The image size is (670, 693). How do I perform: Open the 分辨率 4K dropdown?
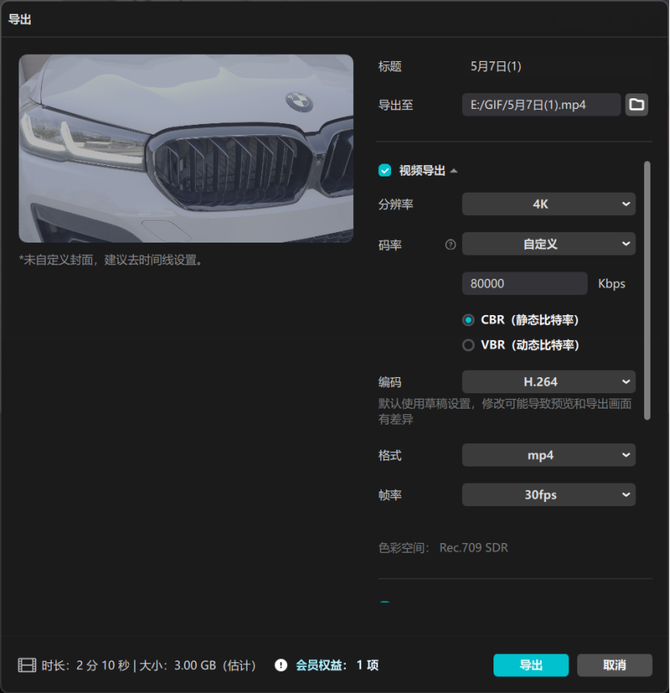[548, 204]
